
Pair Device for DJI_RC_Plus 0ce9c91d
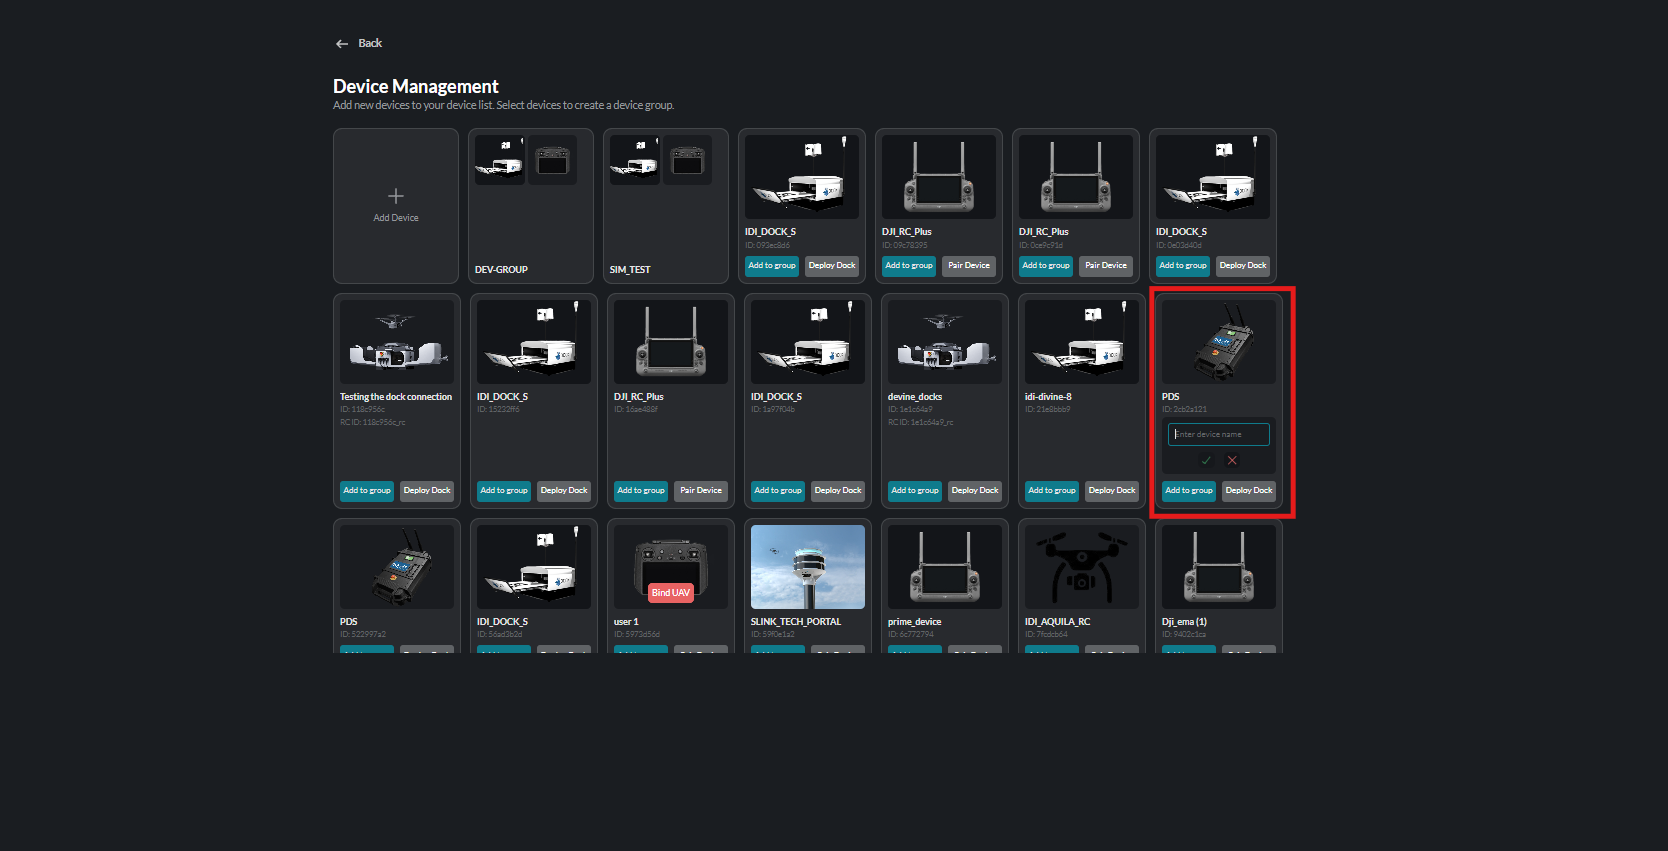1106,266
